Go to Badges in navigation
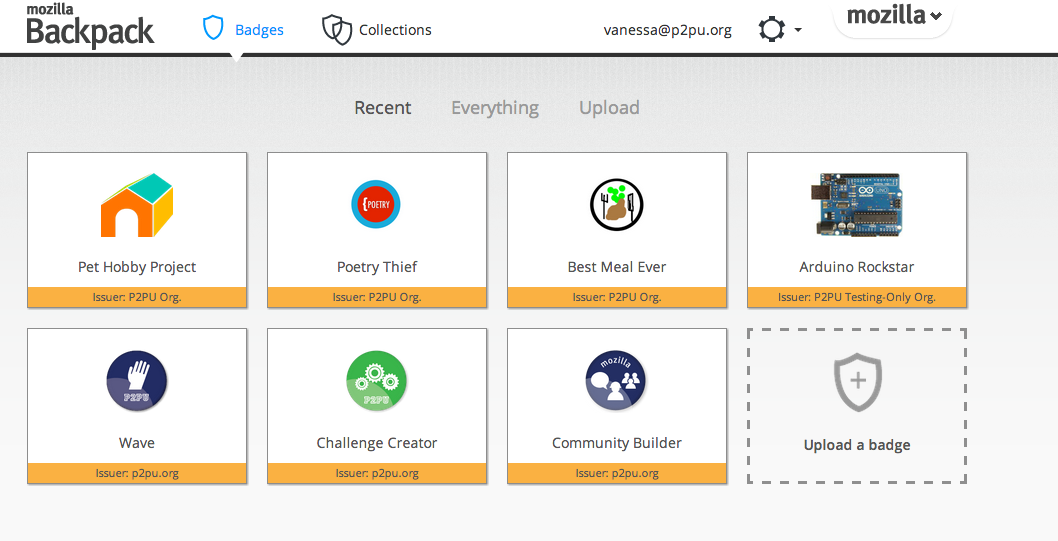The width and height of the screenshot is (1058, 541). point(259,30)
